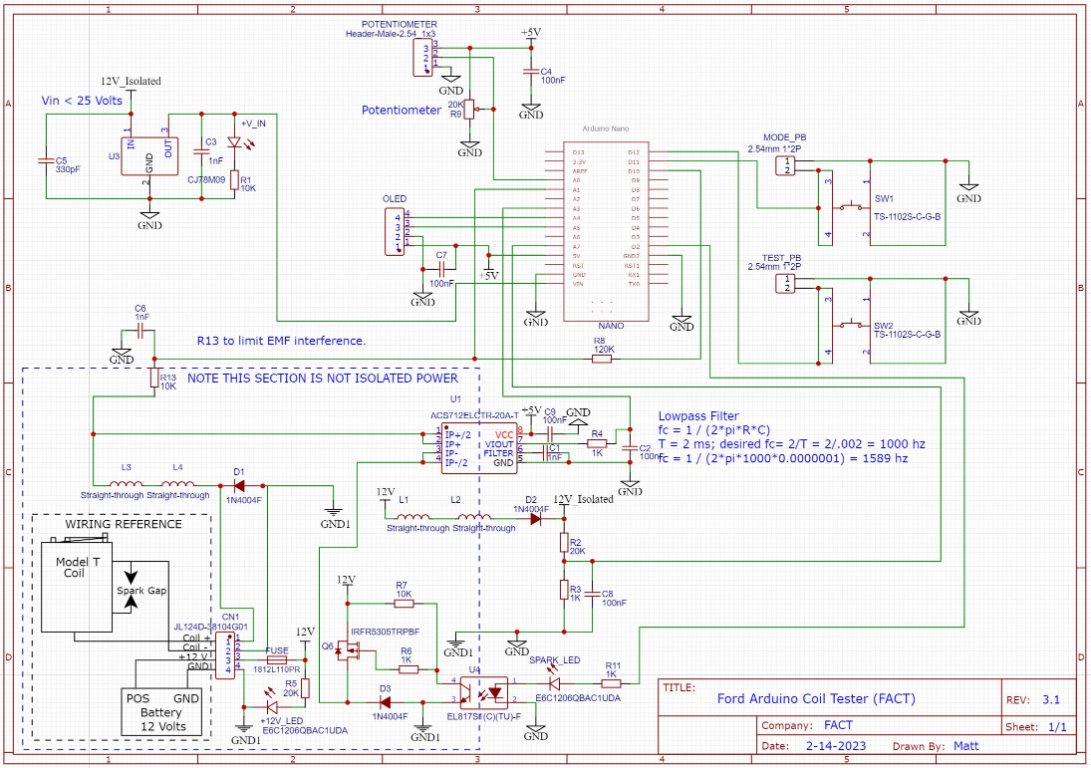Click the R8 120K resistor
This screenshot has height=768, width=1091.
point(600,359)
